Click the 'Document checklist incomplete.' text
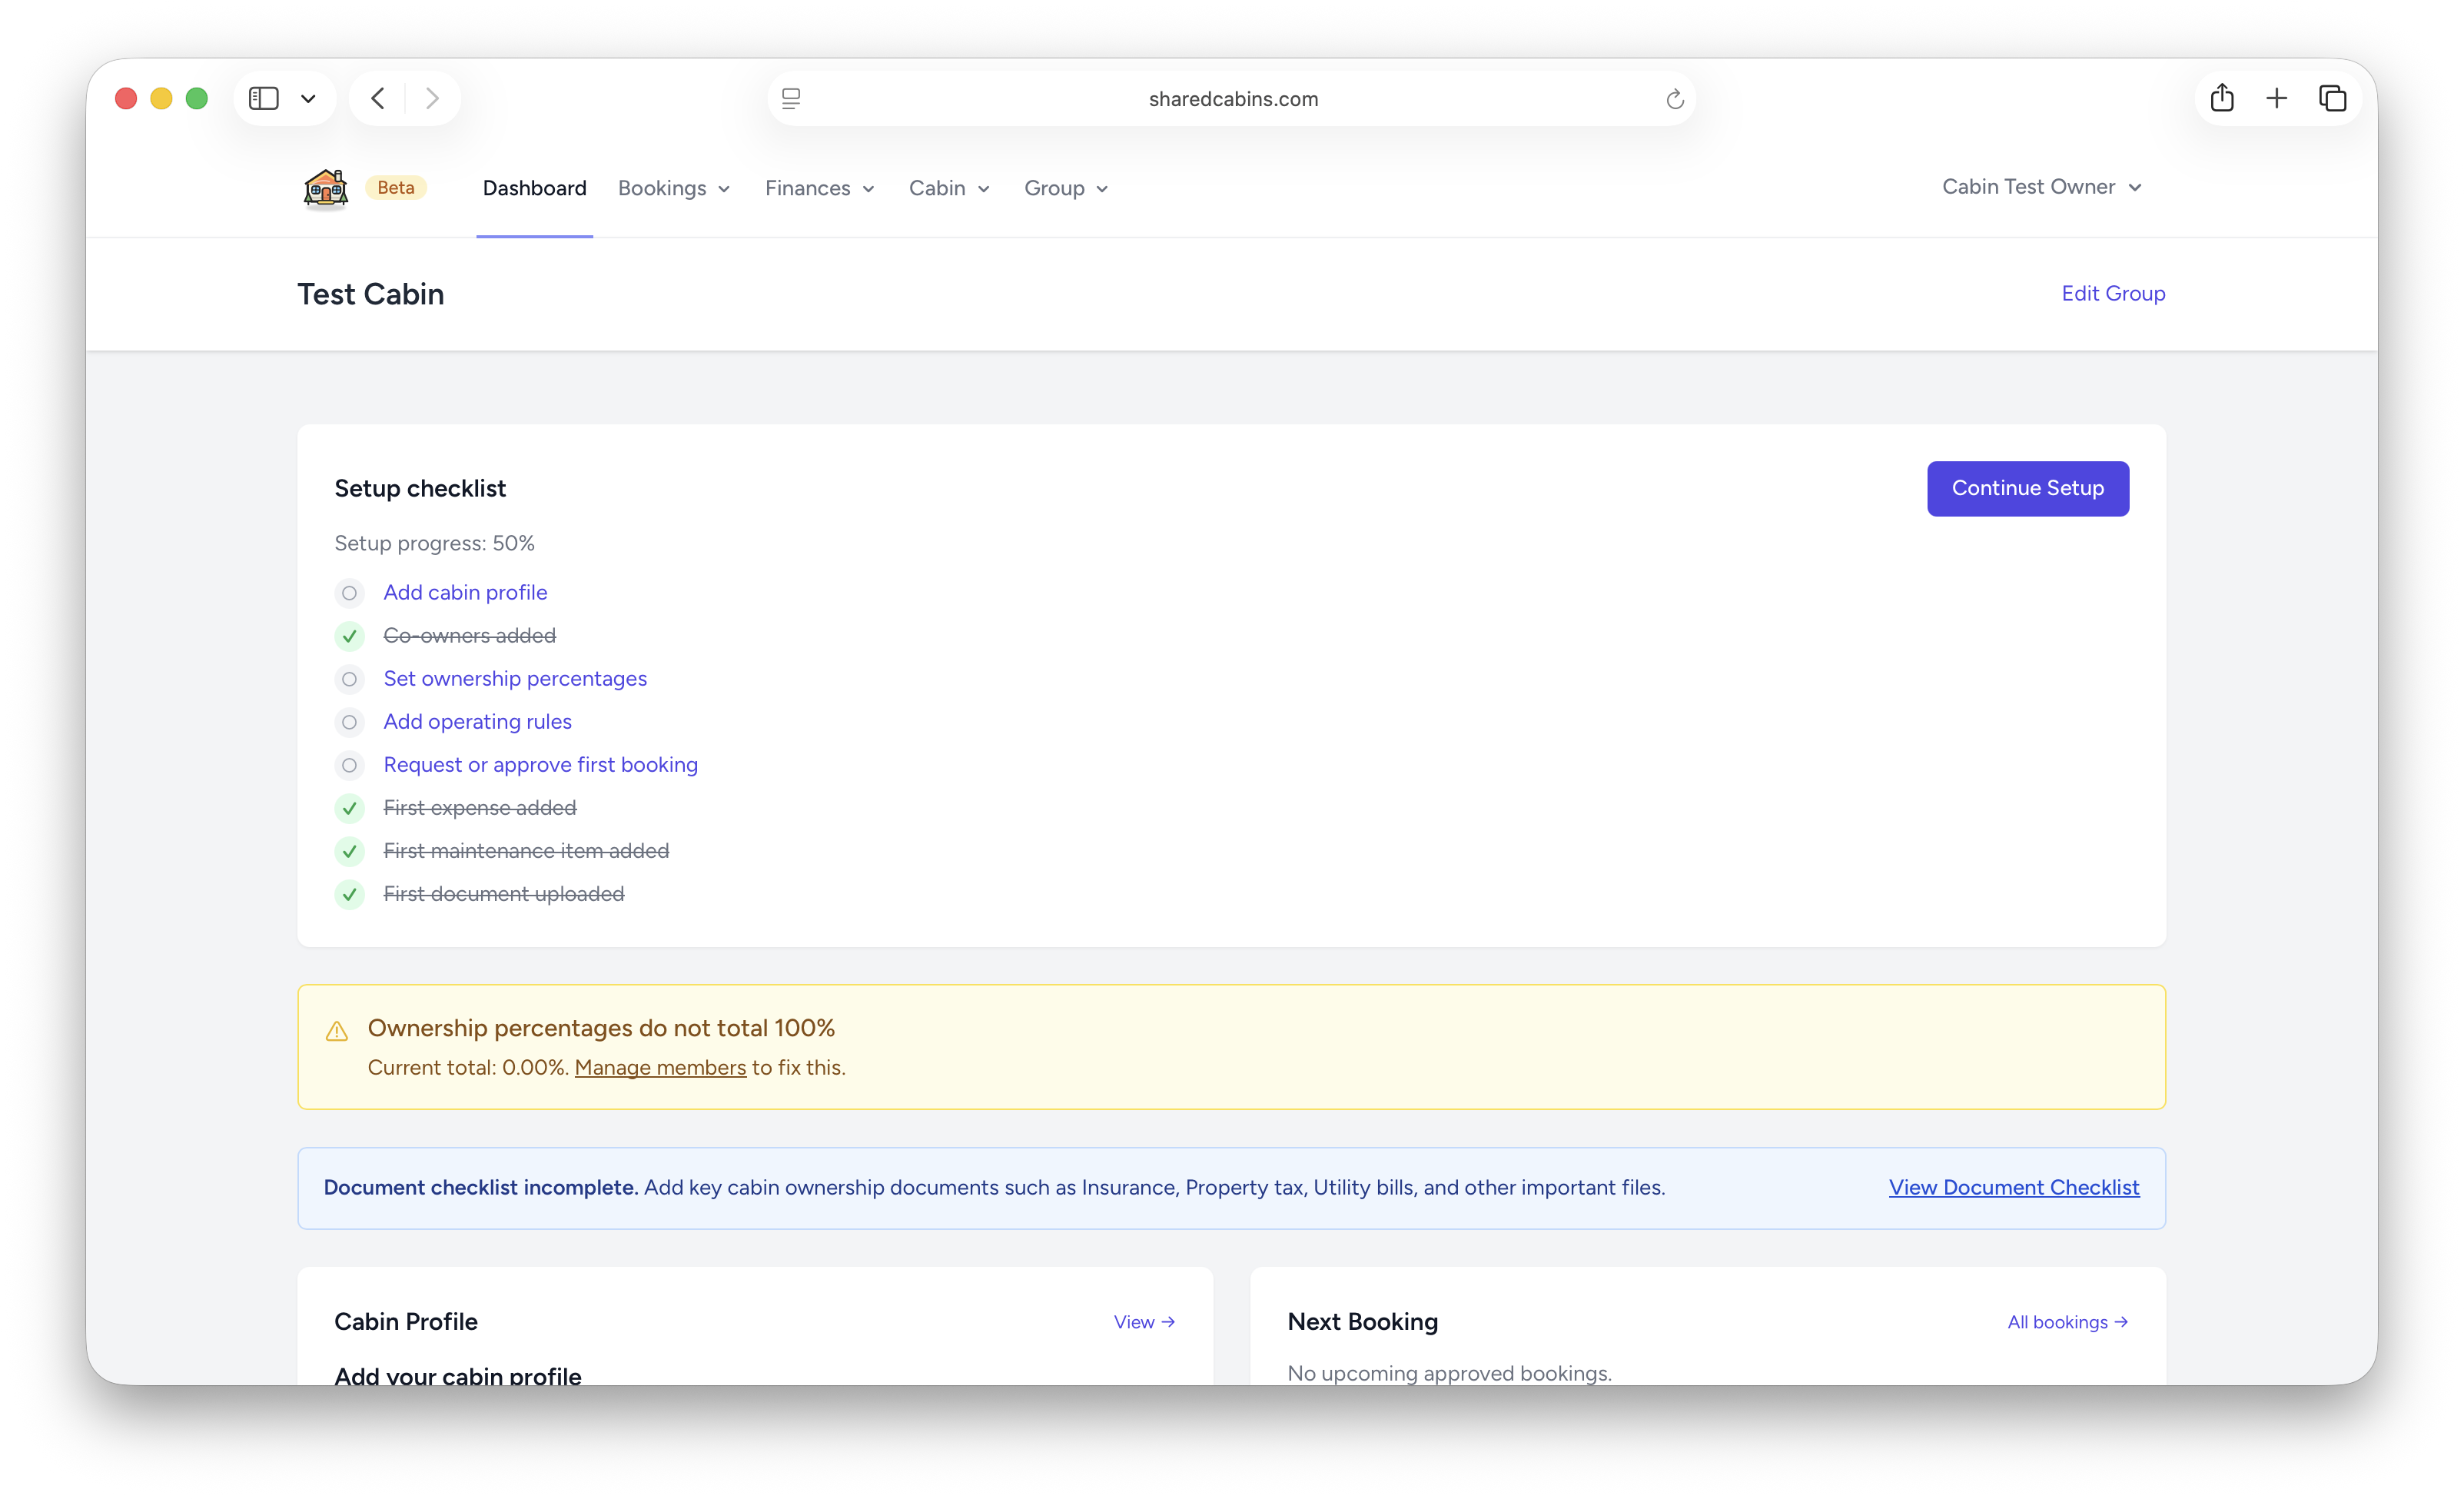 (x=480, y=1187)
